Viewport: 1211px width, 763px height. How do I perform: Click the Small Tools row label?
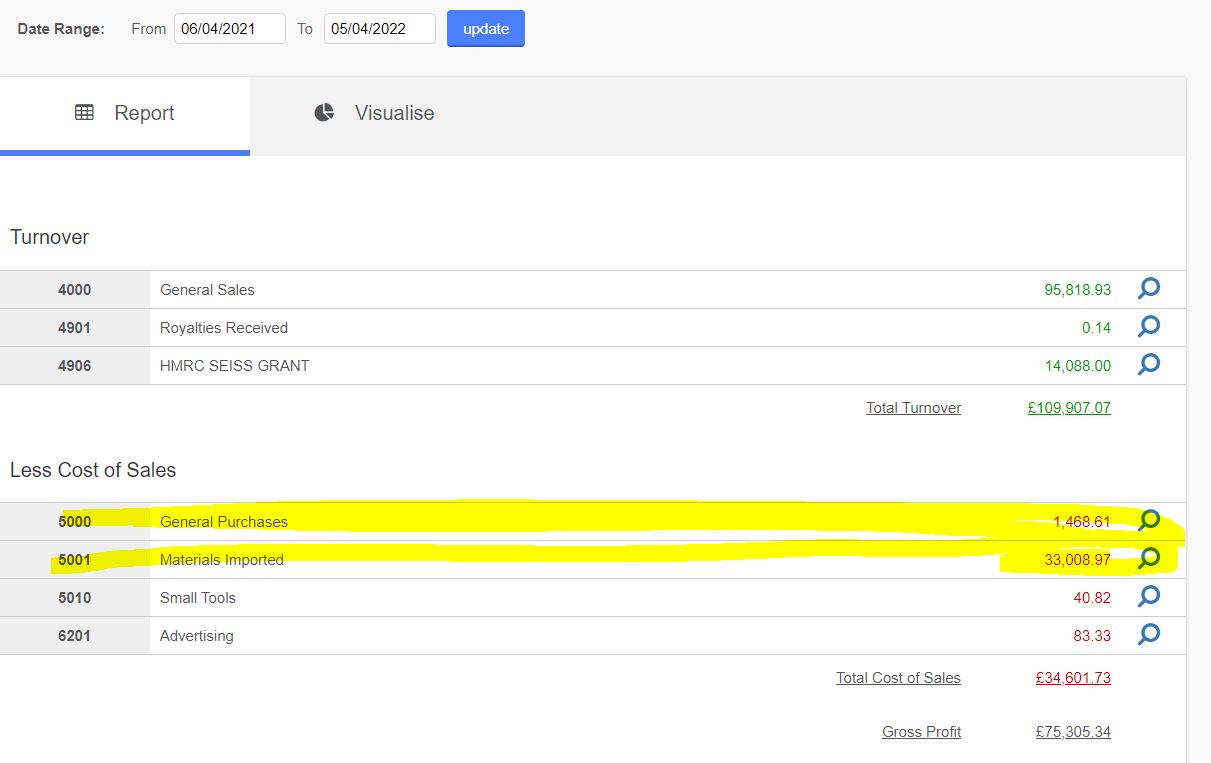198,598
